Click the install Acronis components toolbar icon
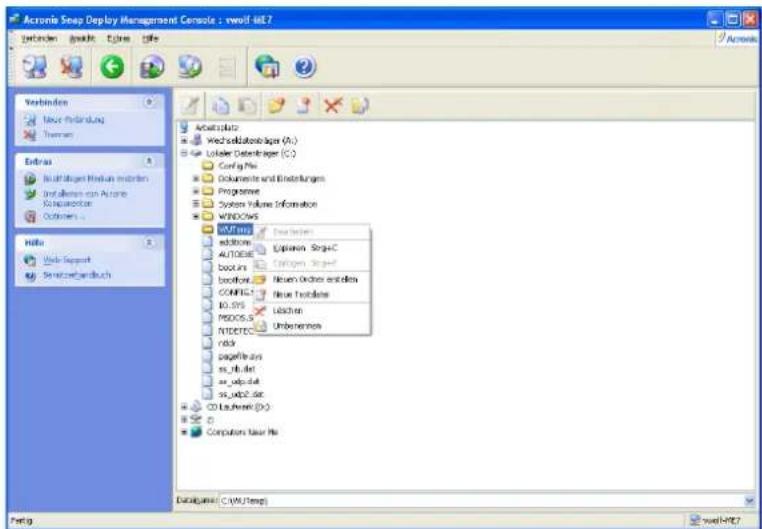 click(x=189, y=67)
